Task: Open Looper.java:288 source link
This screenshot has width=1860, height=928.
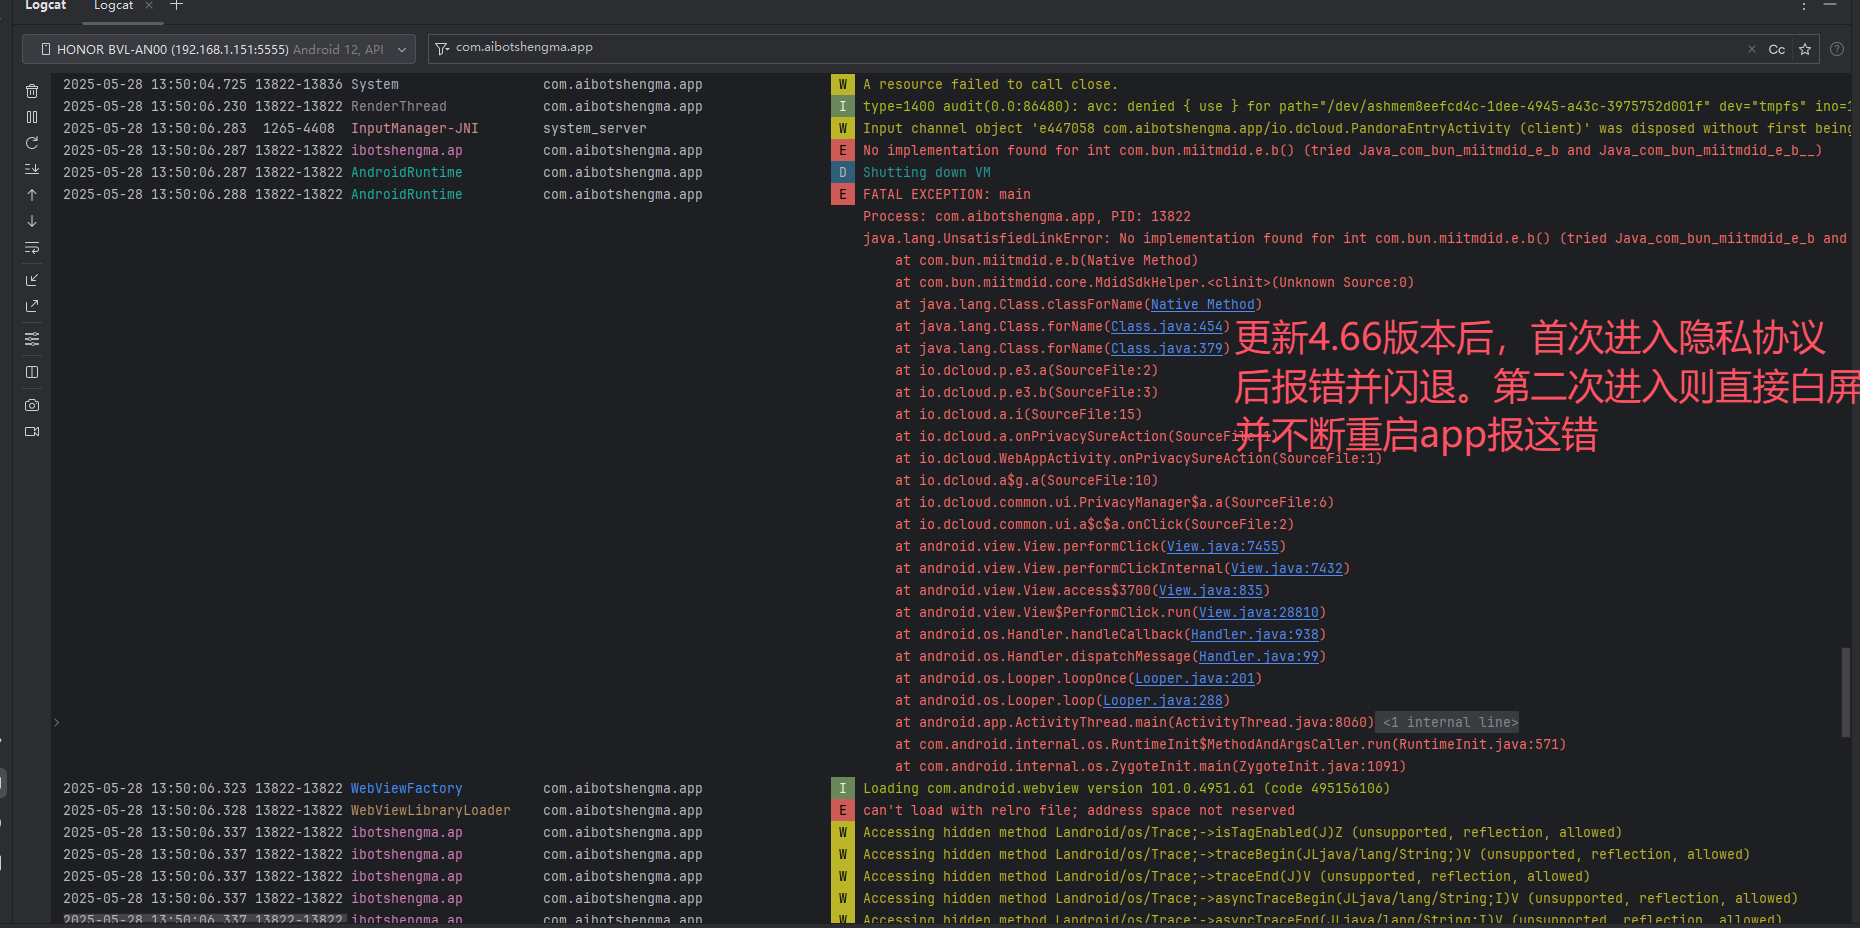Action: [1162, 700]
